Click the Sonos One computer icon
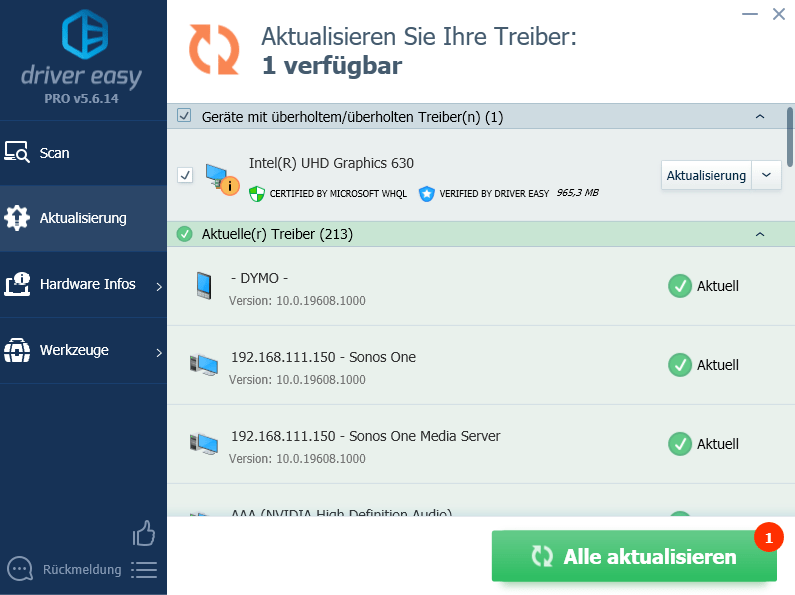This screenshot has height=595, width=795. tap(204, 365)
